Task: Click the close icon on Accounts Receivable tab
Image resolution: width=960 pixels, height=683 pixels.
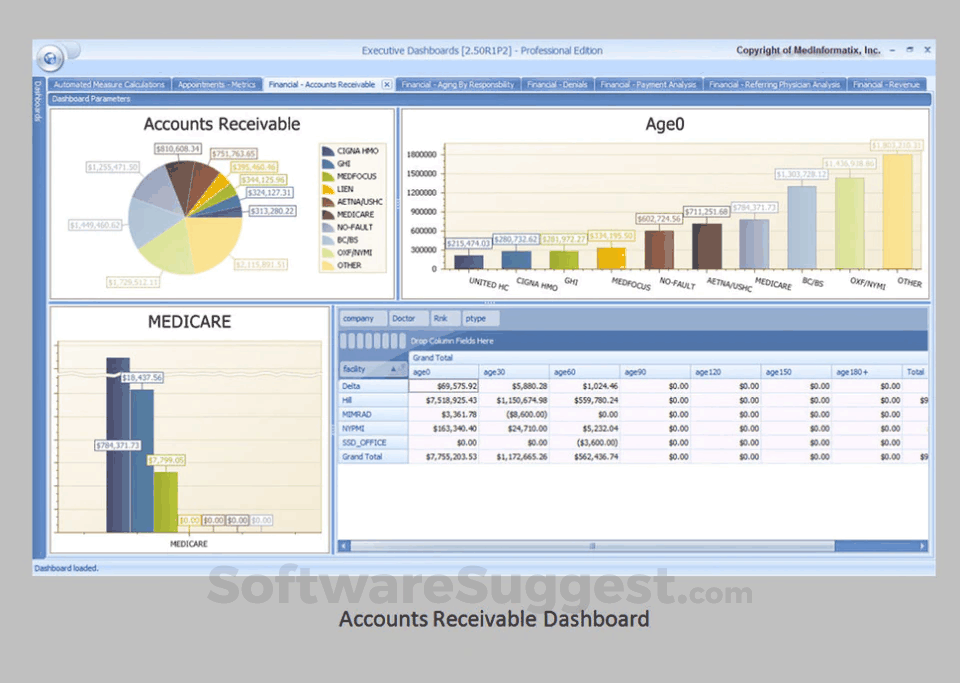Action: coord(387,84)
